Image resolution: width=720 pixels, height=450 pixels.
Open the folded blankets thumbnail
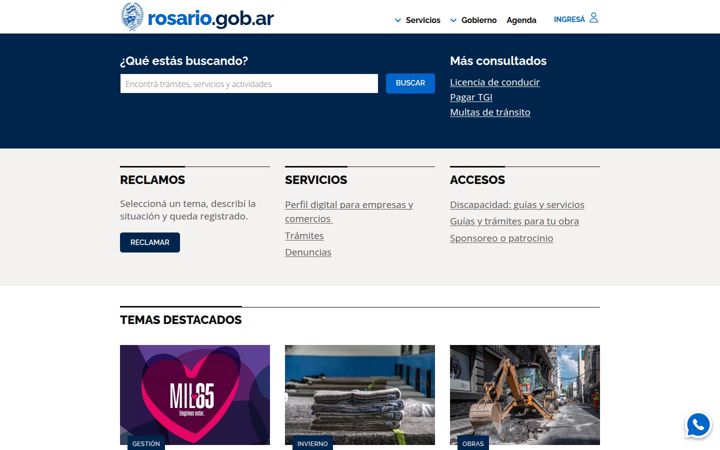(360, 395)
